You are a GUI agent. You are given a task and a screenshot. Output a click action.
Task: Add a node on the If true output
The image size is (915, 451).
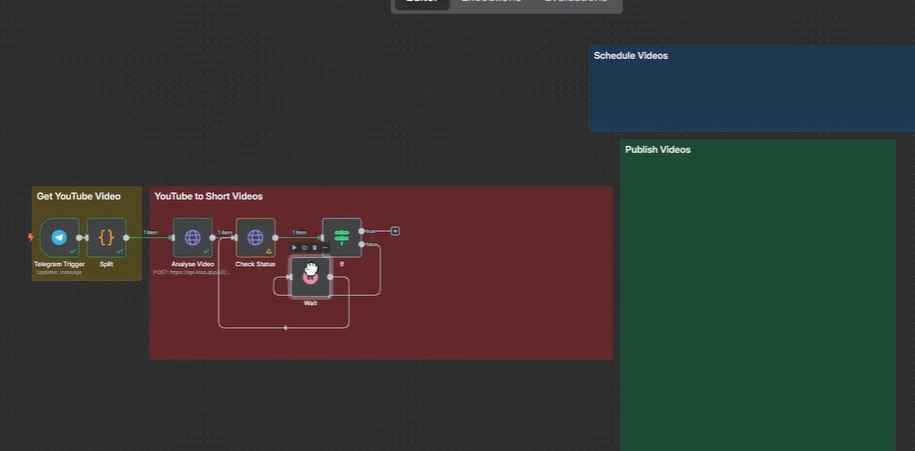tap(395, 231)
